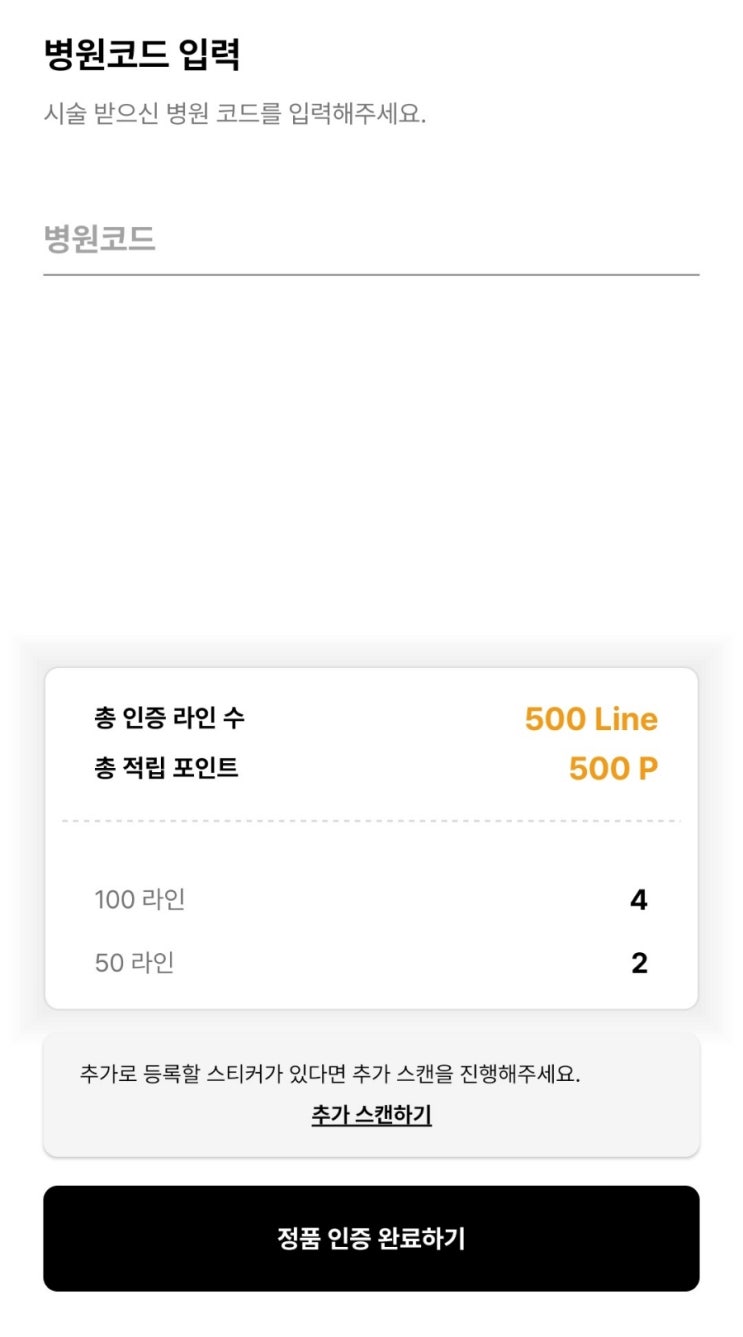Select the 50 라인 row label

pyautogui.click(x=135, y=963)
